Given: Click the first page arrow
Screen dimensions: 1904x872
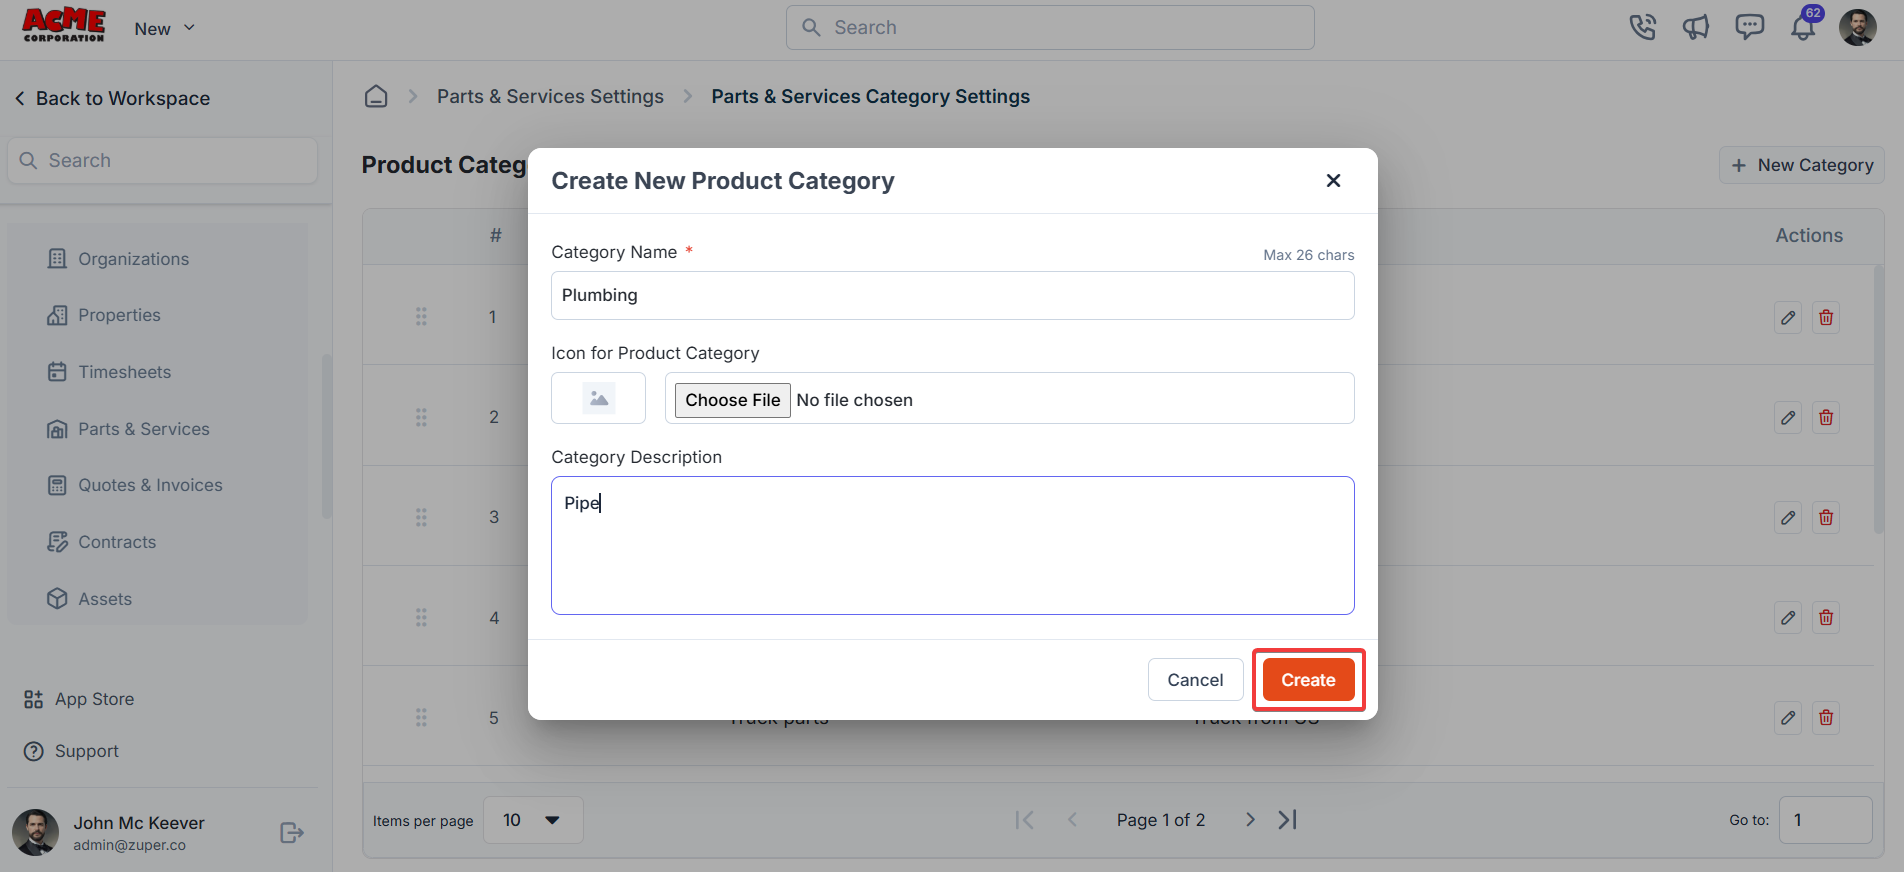Looking at the screenshot, I should [x=1024, y=820].
